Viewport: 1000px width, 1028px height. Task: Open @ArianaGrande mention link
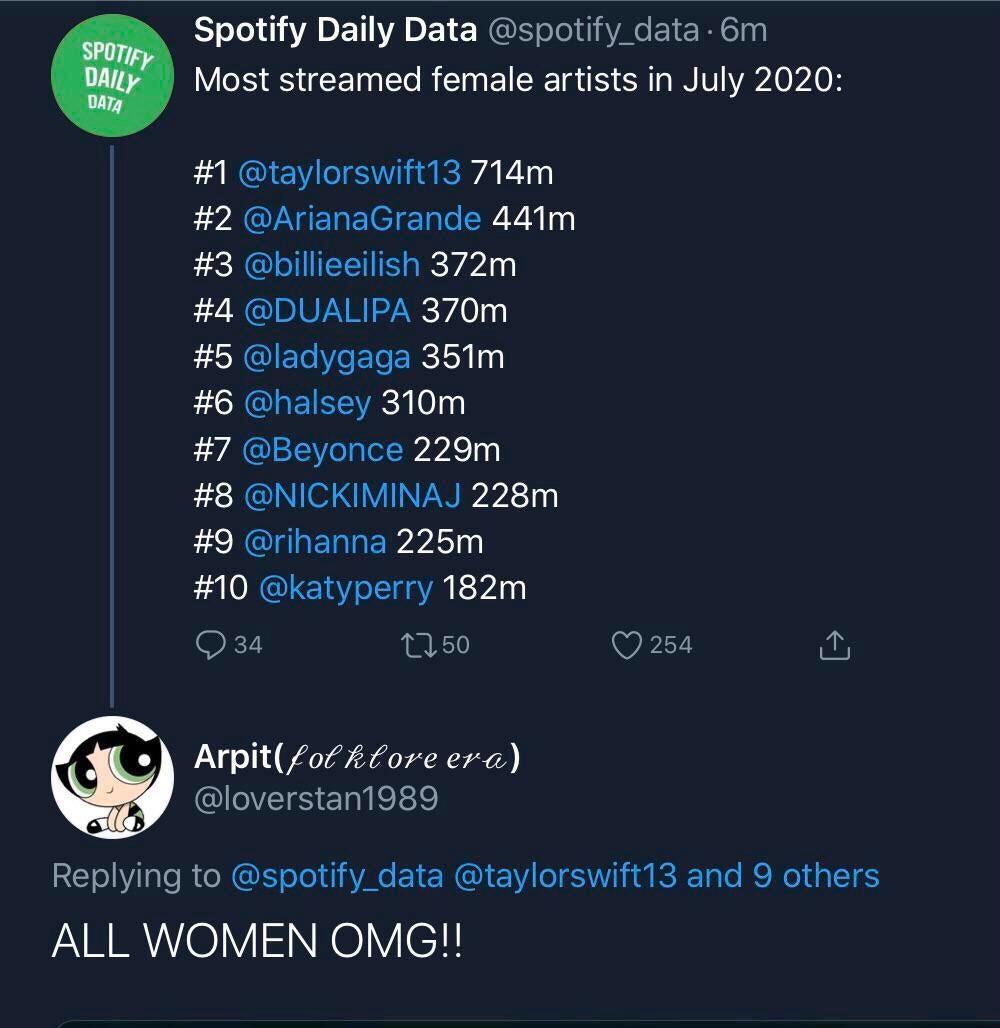[x=361, y=219]
